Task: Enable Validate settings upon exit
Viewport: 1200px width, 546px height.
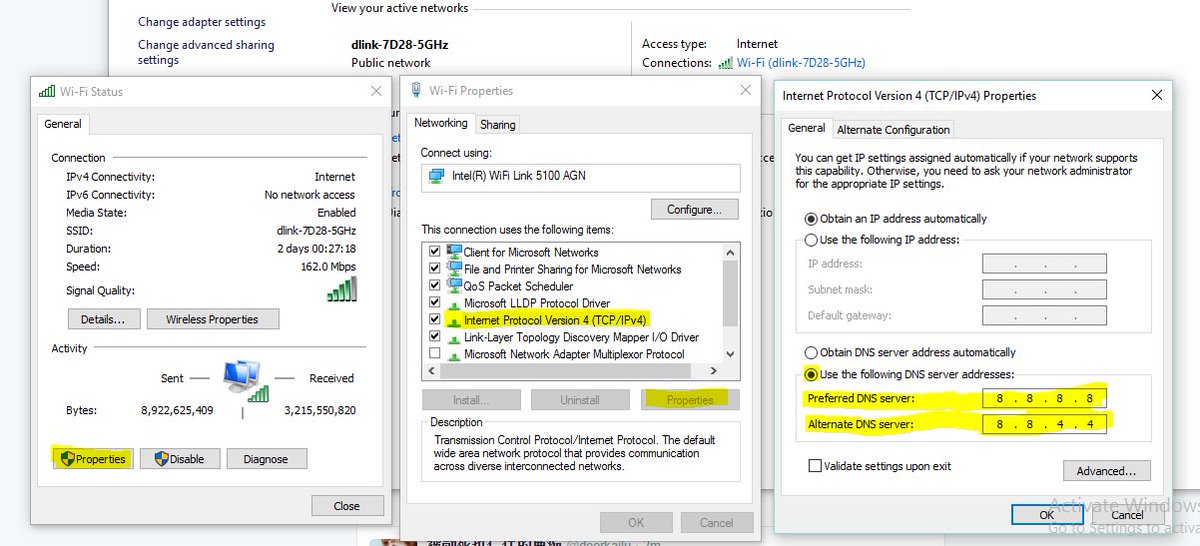Action: click(x=815, y=466)
